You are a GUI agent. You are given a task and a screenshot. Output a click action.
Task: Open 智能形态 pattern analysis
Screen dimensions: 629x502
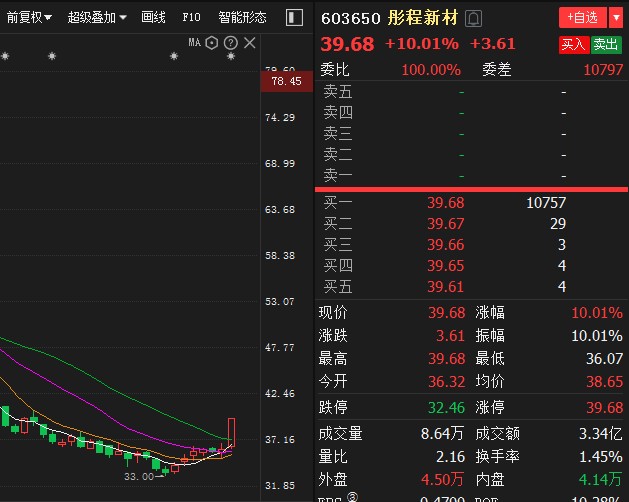tap(242, 17)
